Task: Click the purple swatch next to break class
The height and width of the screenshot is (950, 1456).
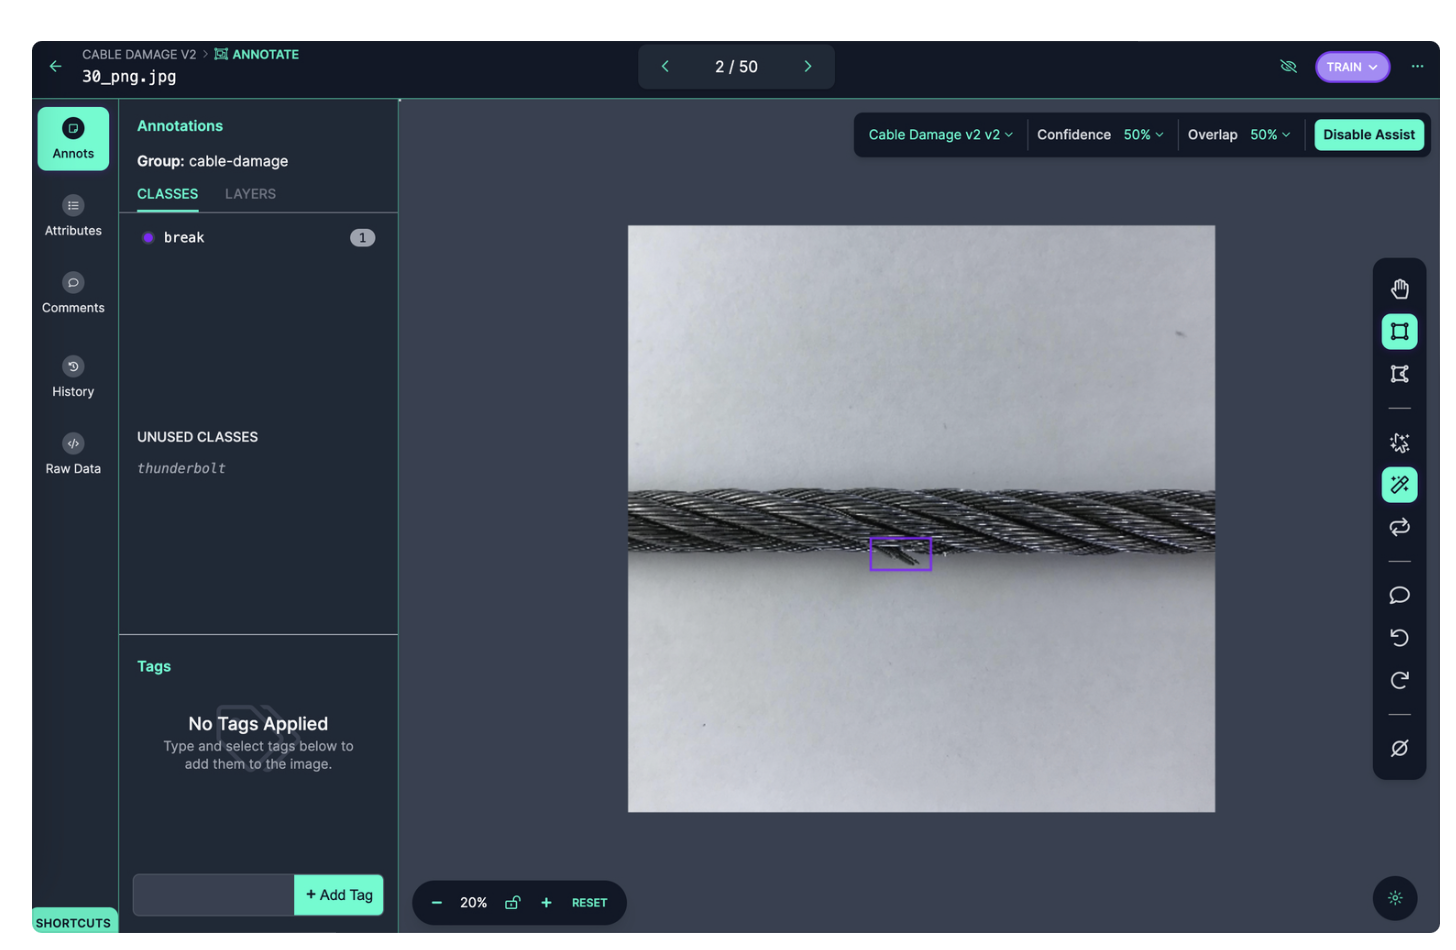Action: pyautogui.click(x=148, y=237)
